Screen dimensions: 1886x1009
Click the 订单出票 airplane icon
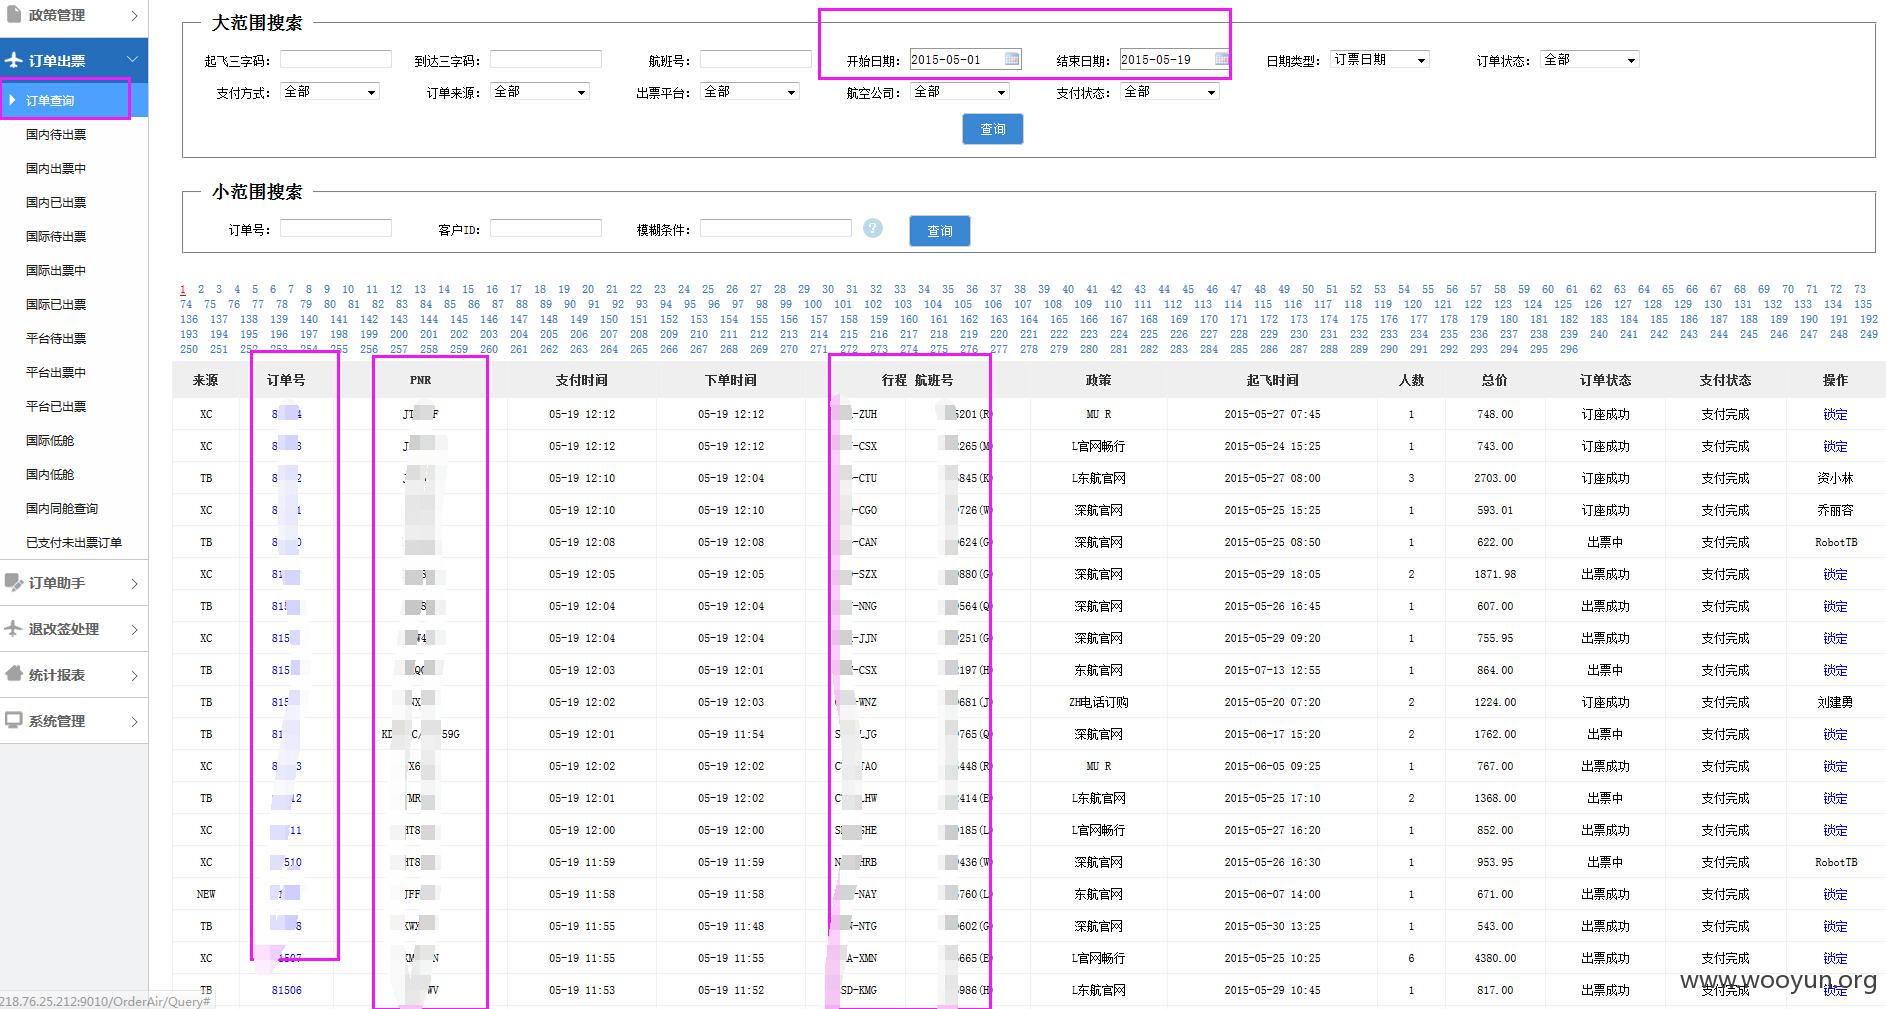point(14,60)
